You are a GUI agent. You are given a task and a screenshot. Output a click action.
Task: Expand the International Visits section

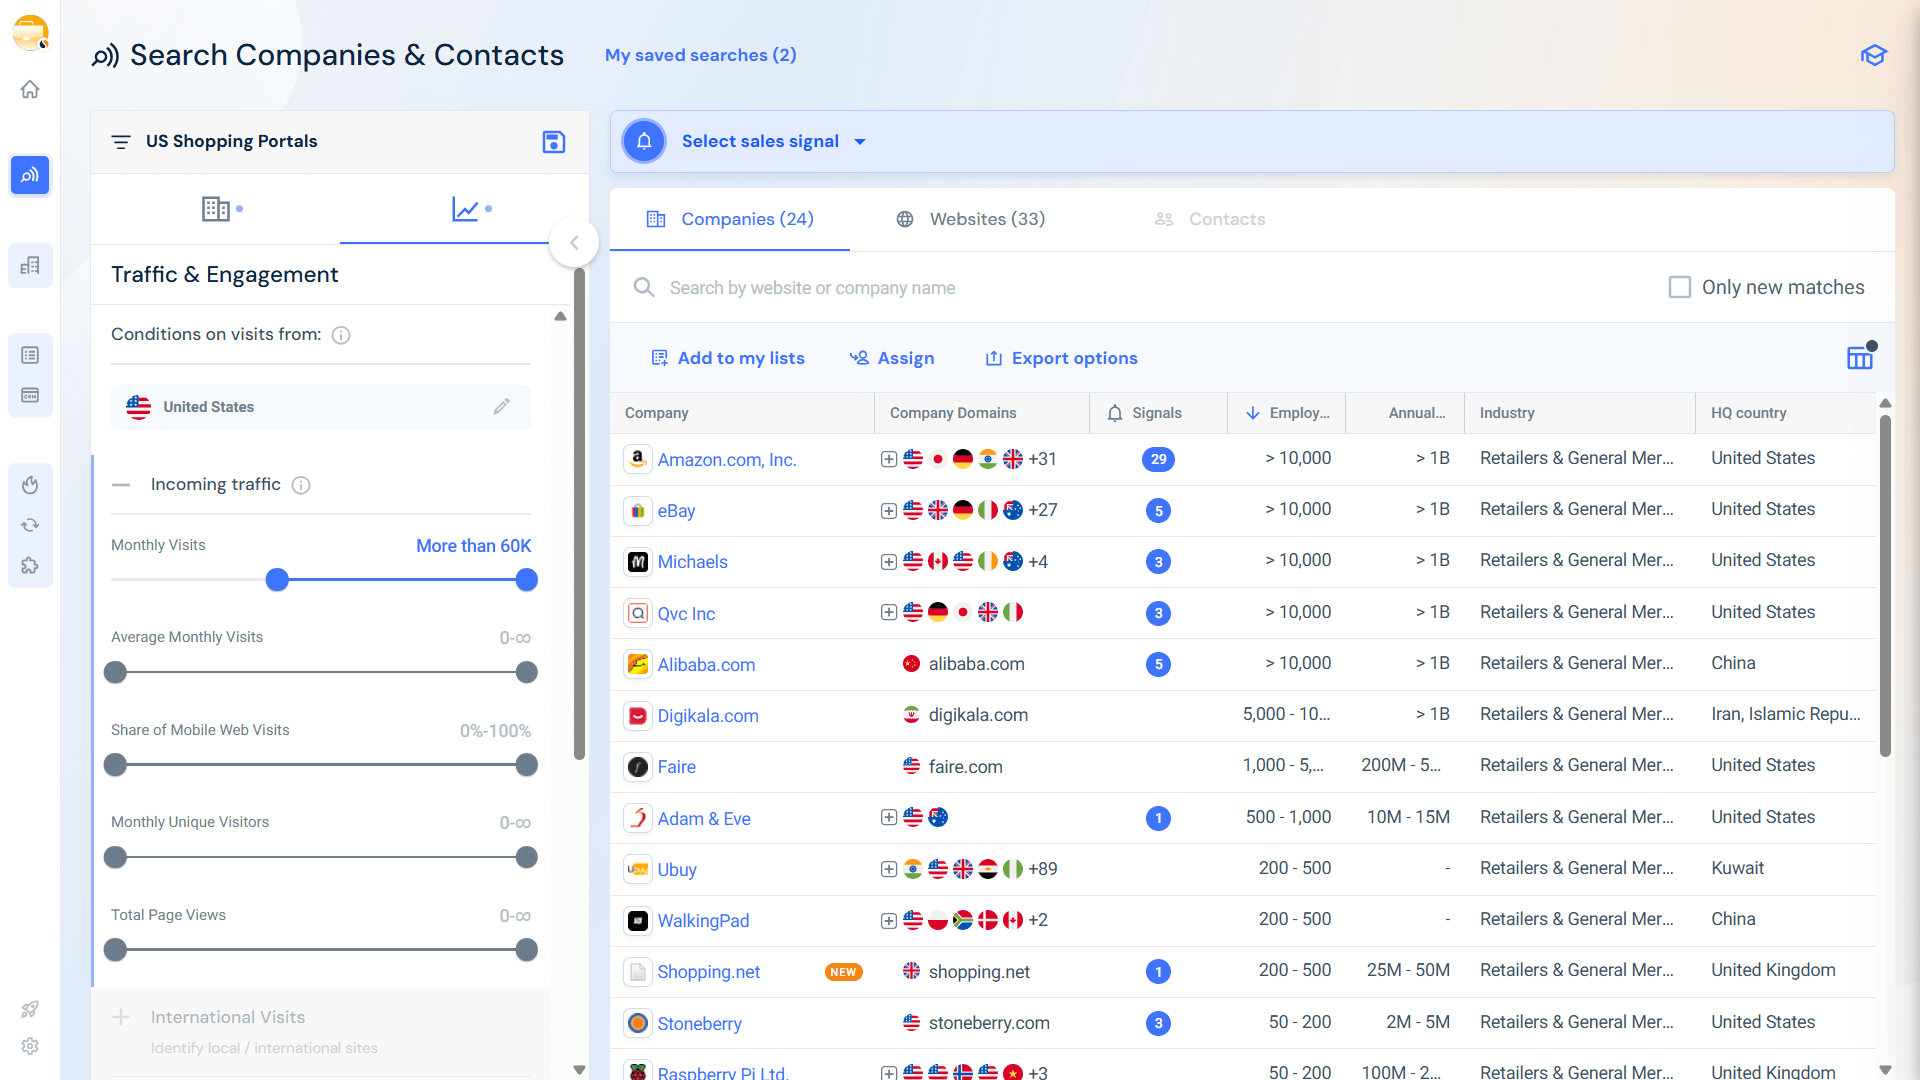[x=121, y=1017]
